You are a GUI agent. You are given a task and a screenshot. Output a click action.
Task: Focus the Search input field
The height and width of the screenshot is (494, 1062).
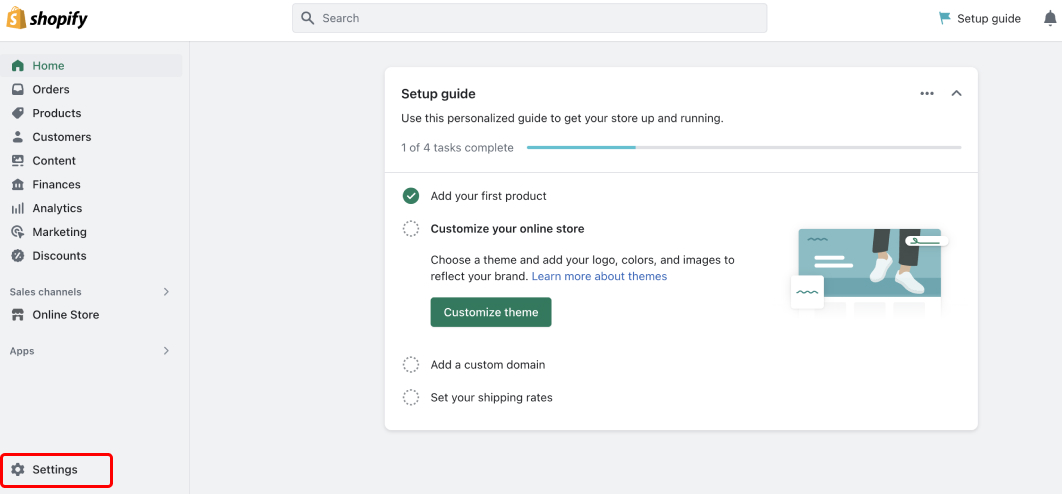pos(530,18)
